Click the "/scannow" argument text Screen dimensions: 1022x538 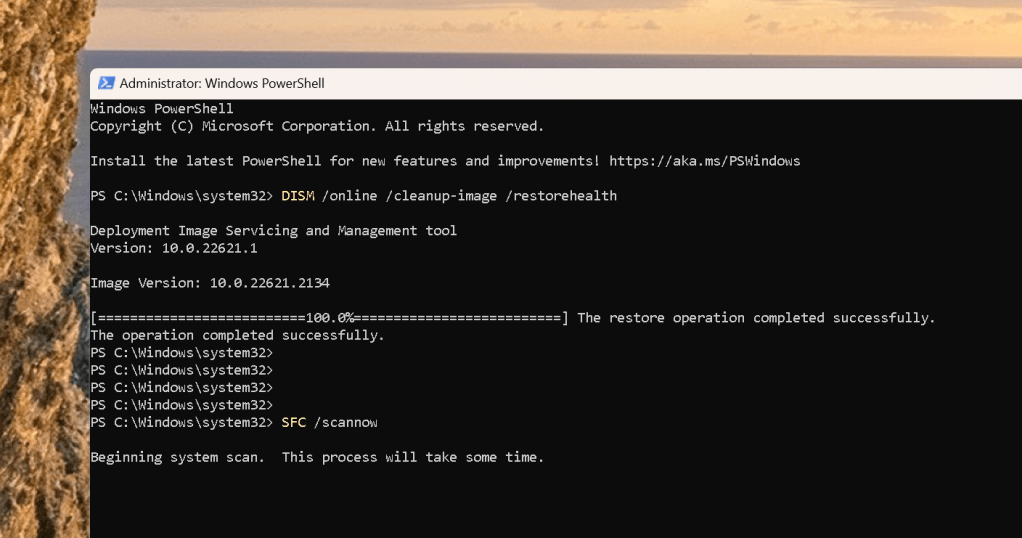coord(345,423)
